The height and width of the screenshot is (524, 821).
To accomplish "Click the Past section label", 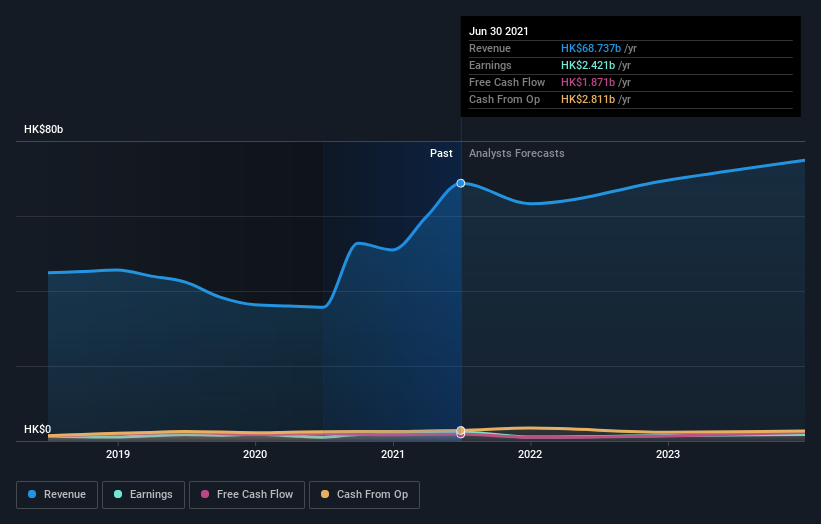I will 441,153.
